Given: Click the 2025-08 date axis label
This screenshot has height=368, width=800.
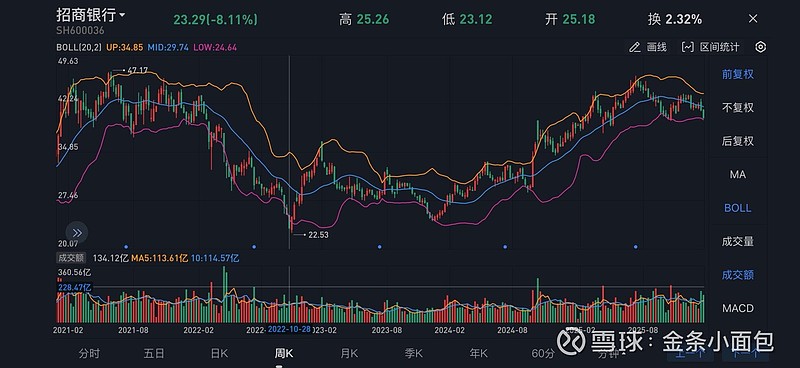Looking at the screenshot, I should pos(642,330).
